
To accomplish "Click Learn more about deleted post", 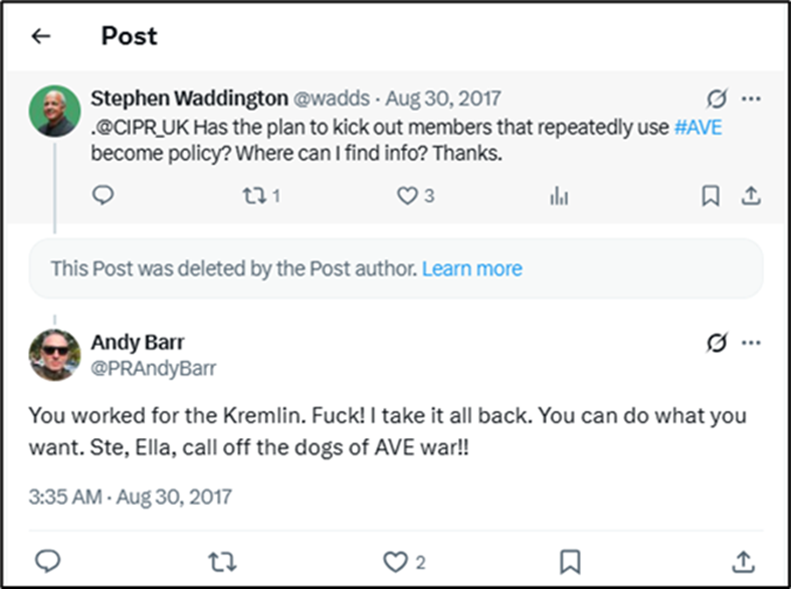I will [x=472, y=268].
